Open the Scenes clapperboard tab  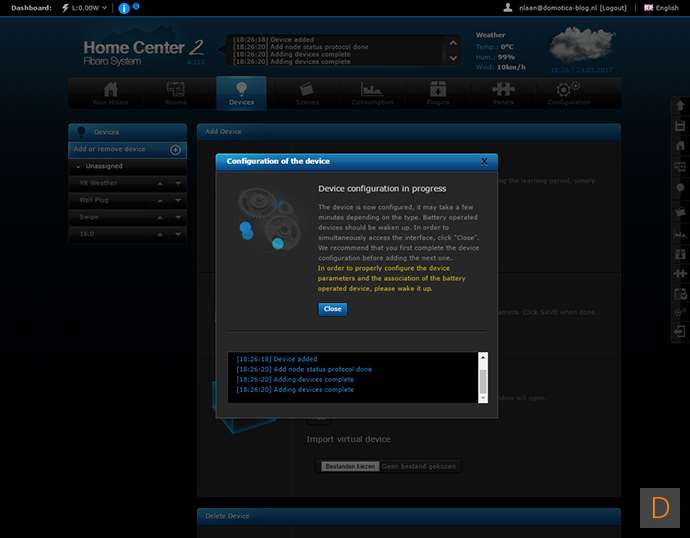[307, 93]
